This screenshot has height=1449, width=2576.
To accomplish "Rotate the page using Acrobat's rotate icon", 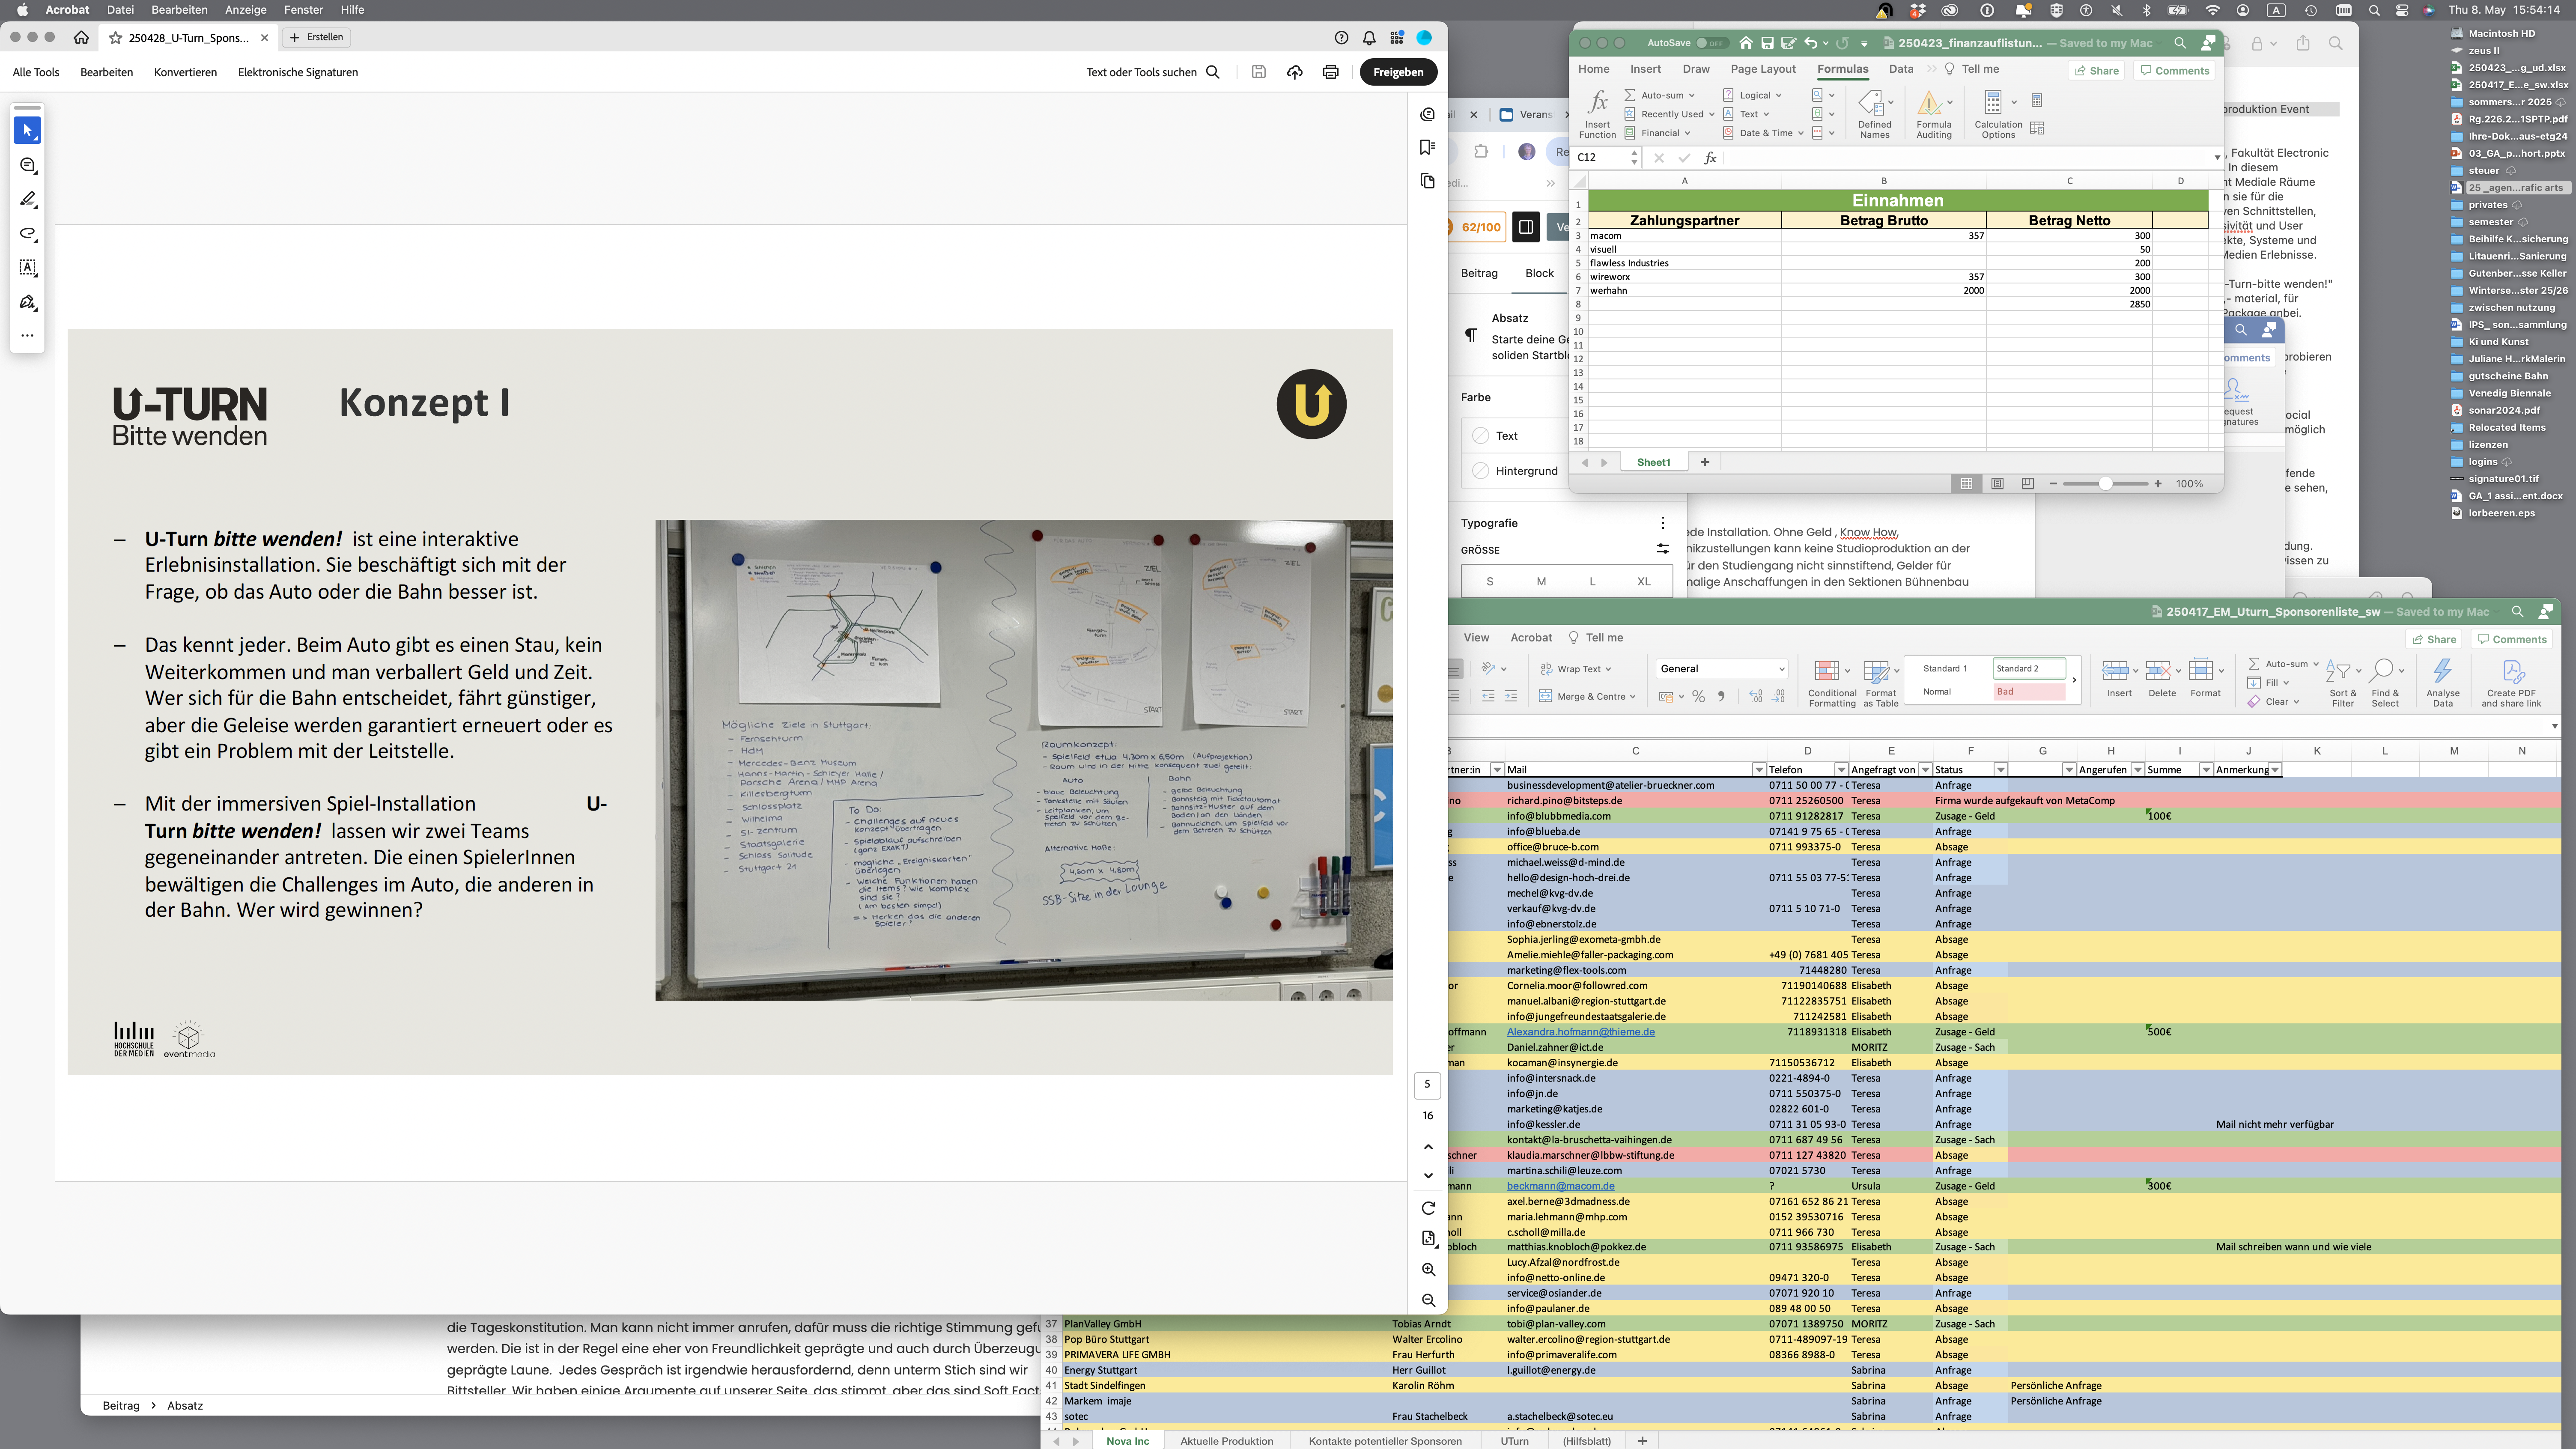I will pos(1428,1208).
